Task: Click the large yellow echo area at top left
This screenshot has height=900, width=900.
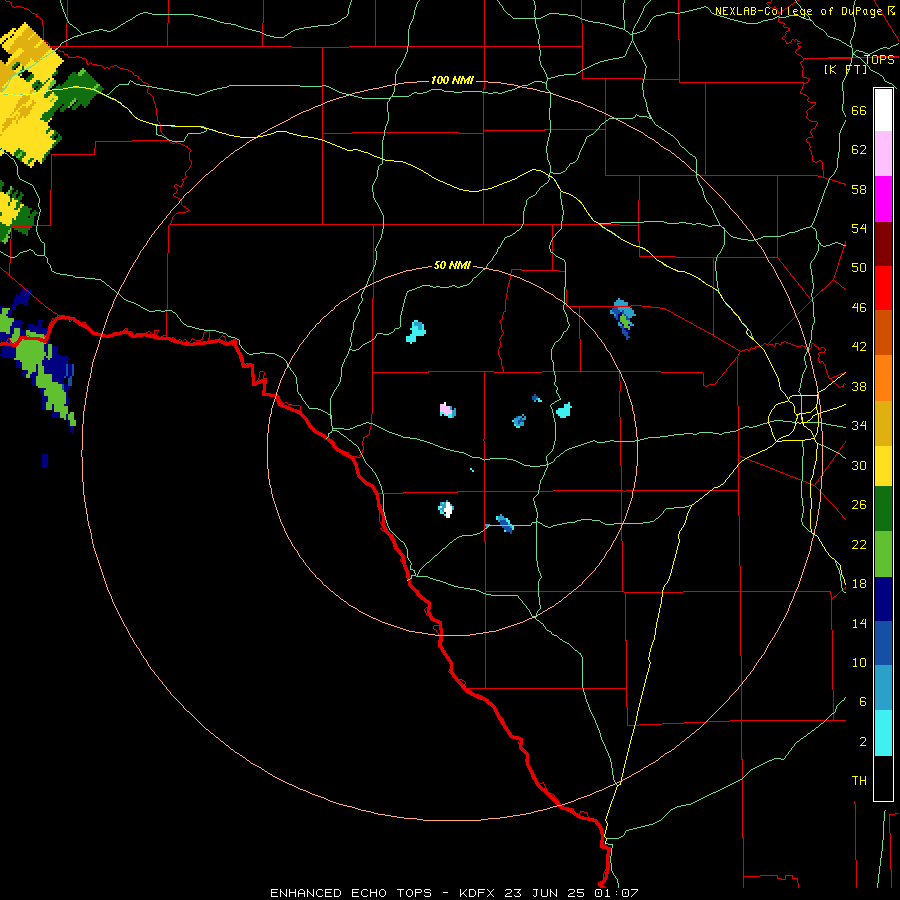Action: click(28, 95)
